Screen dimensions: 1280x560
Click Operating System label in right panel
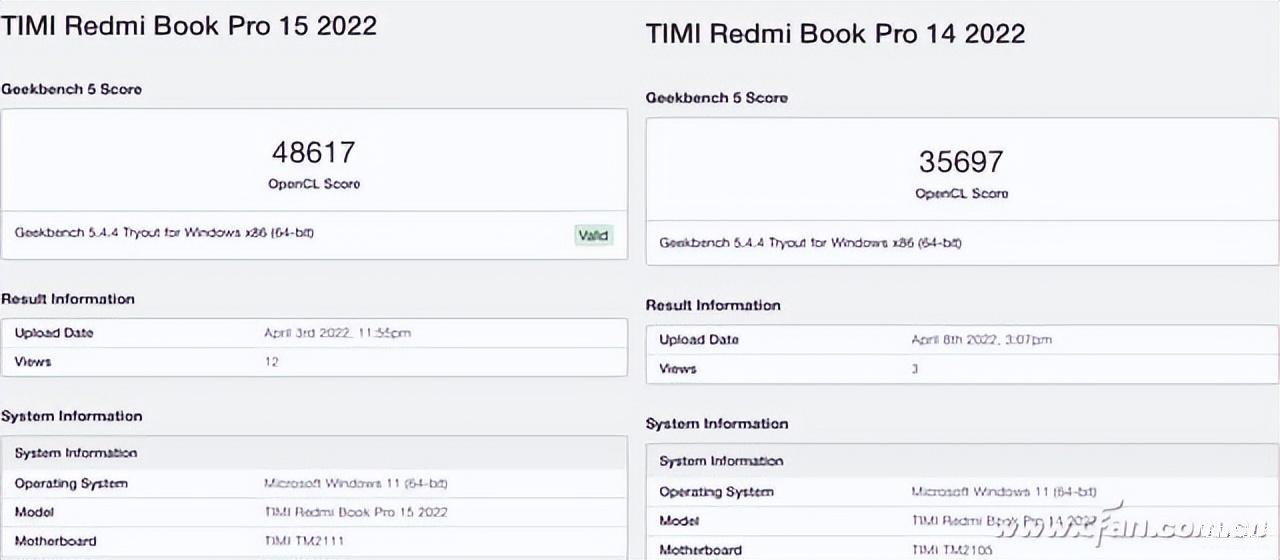coord(717,492)
